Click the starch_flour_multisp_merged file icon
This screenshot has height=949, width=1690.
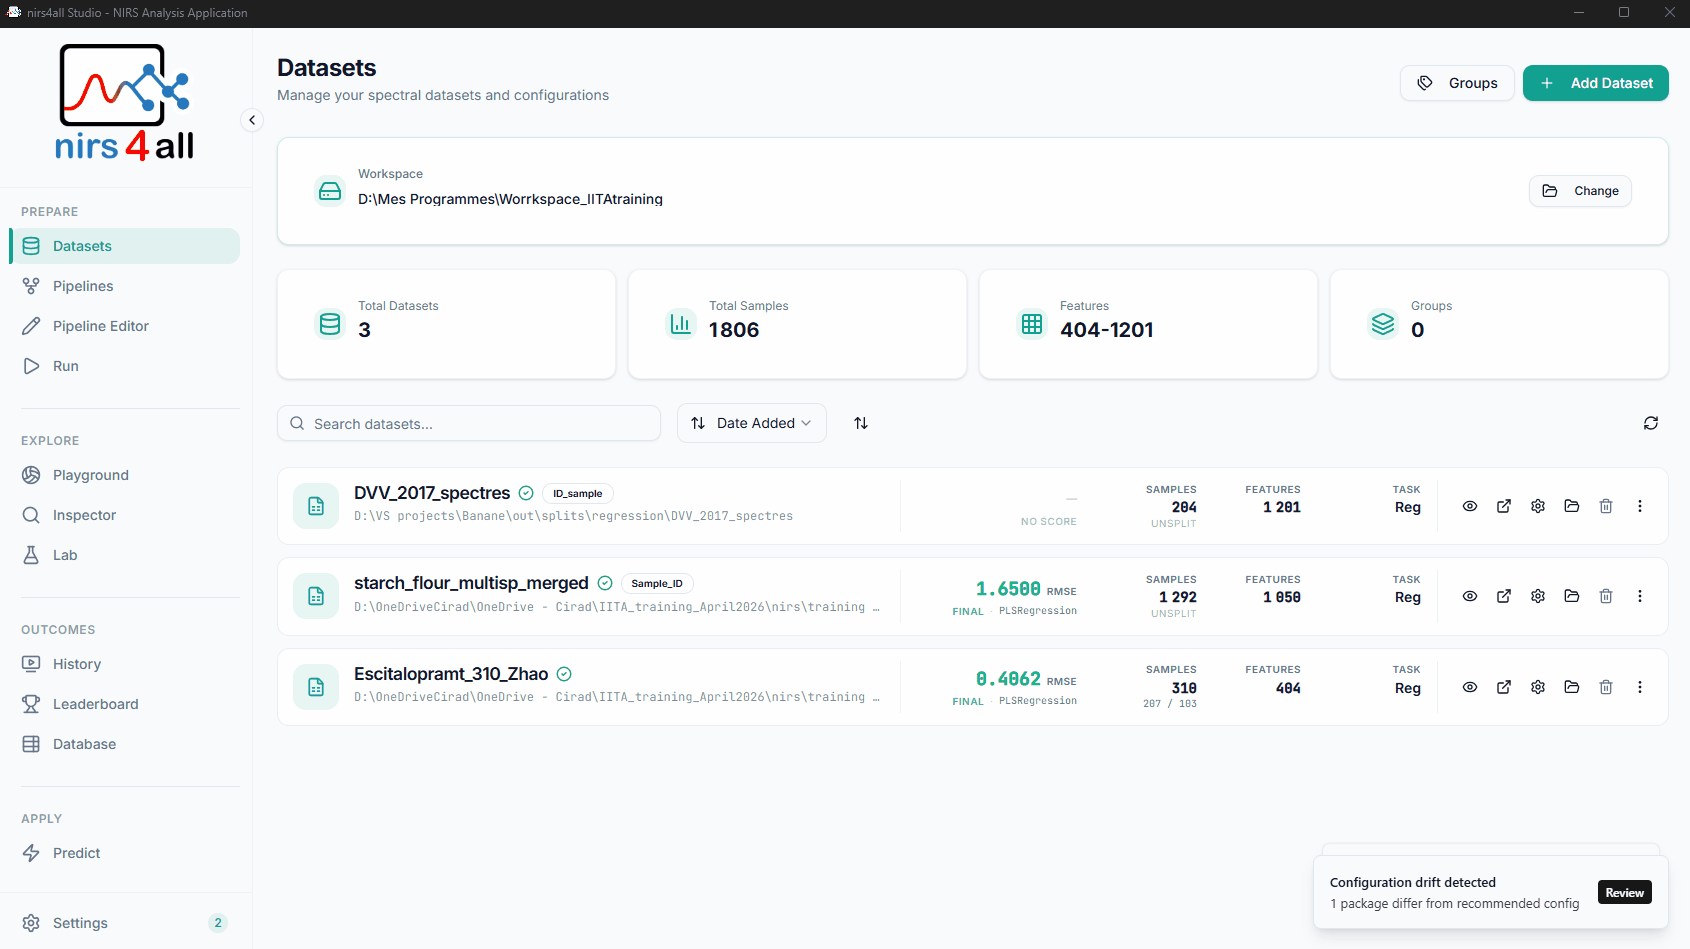click(316, 596)
